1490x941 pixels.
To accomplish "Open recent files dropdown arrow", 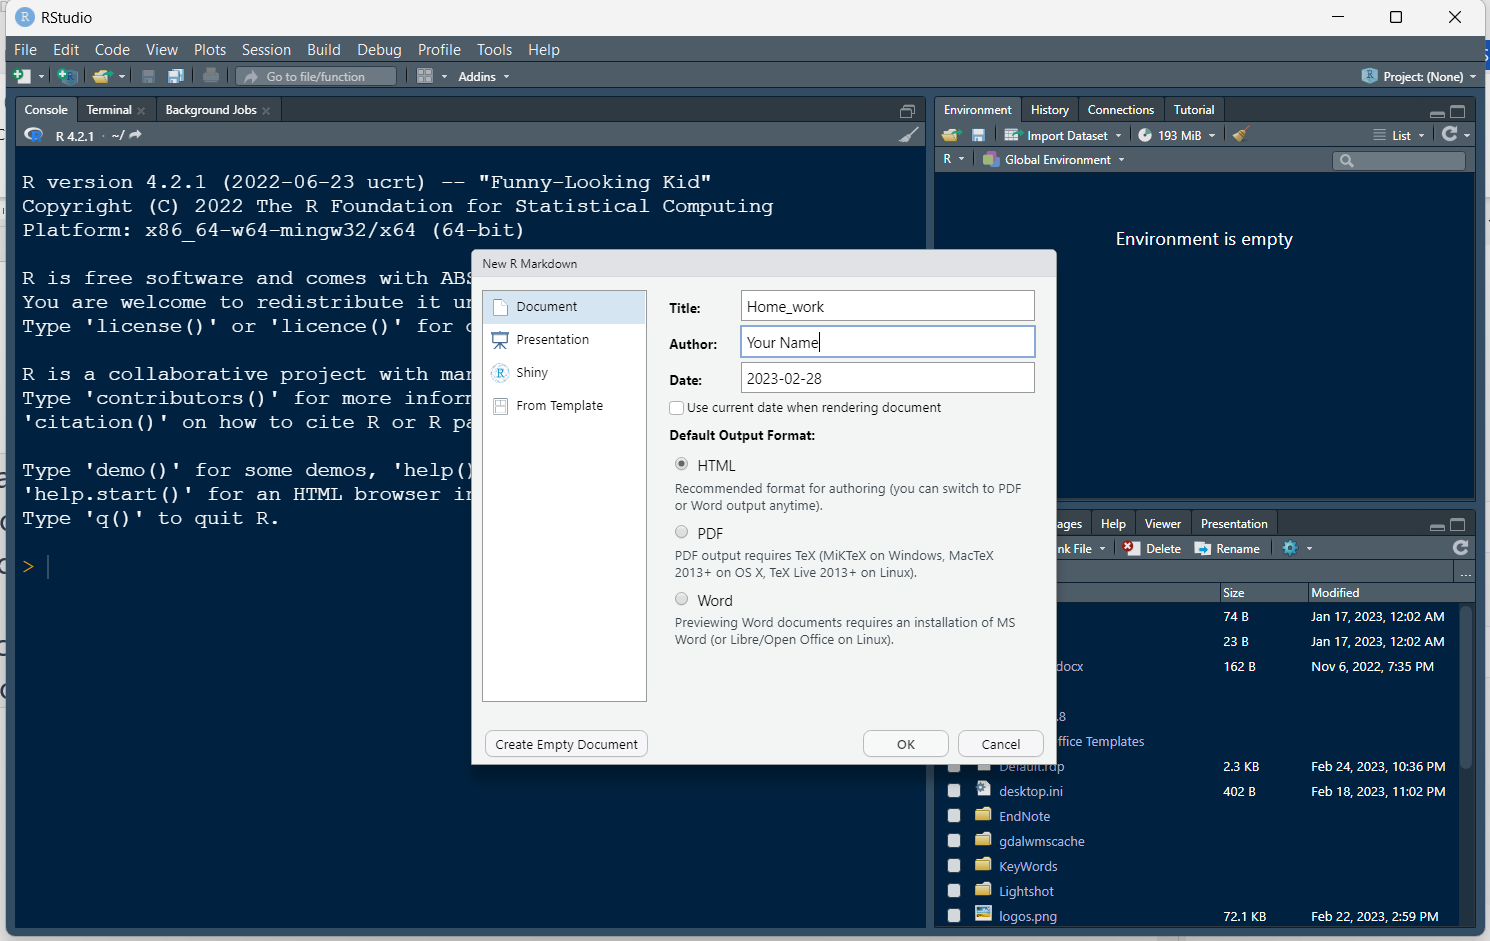I will click(x=122, y=77).
